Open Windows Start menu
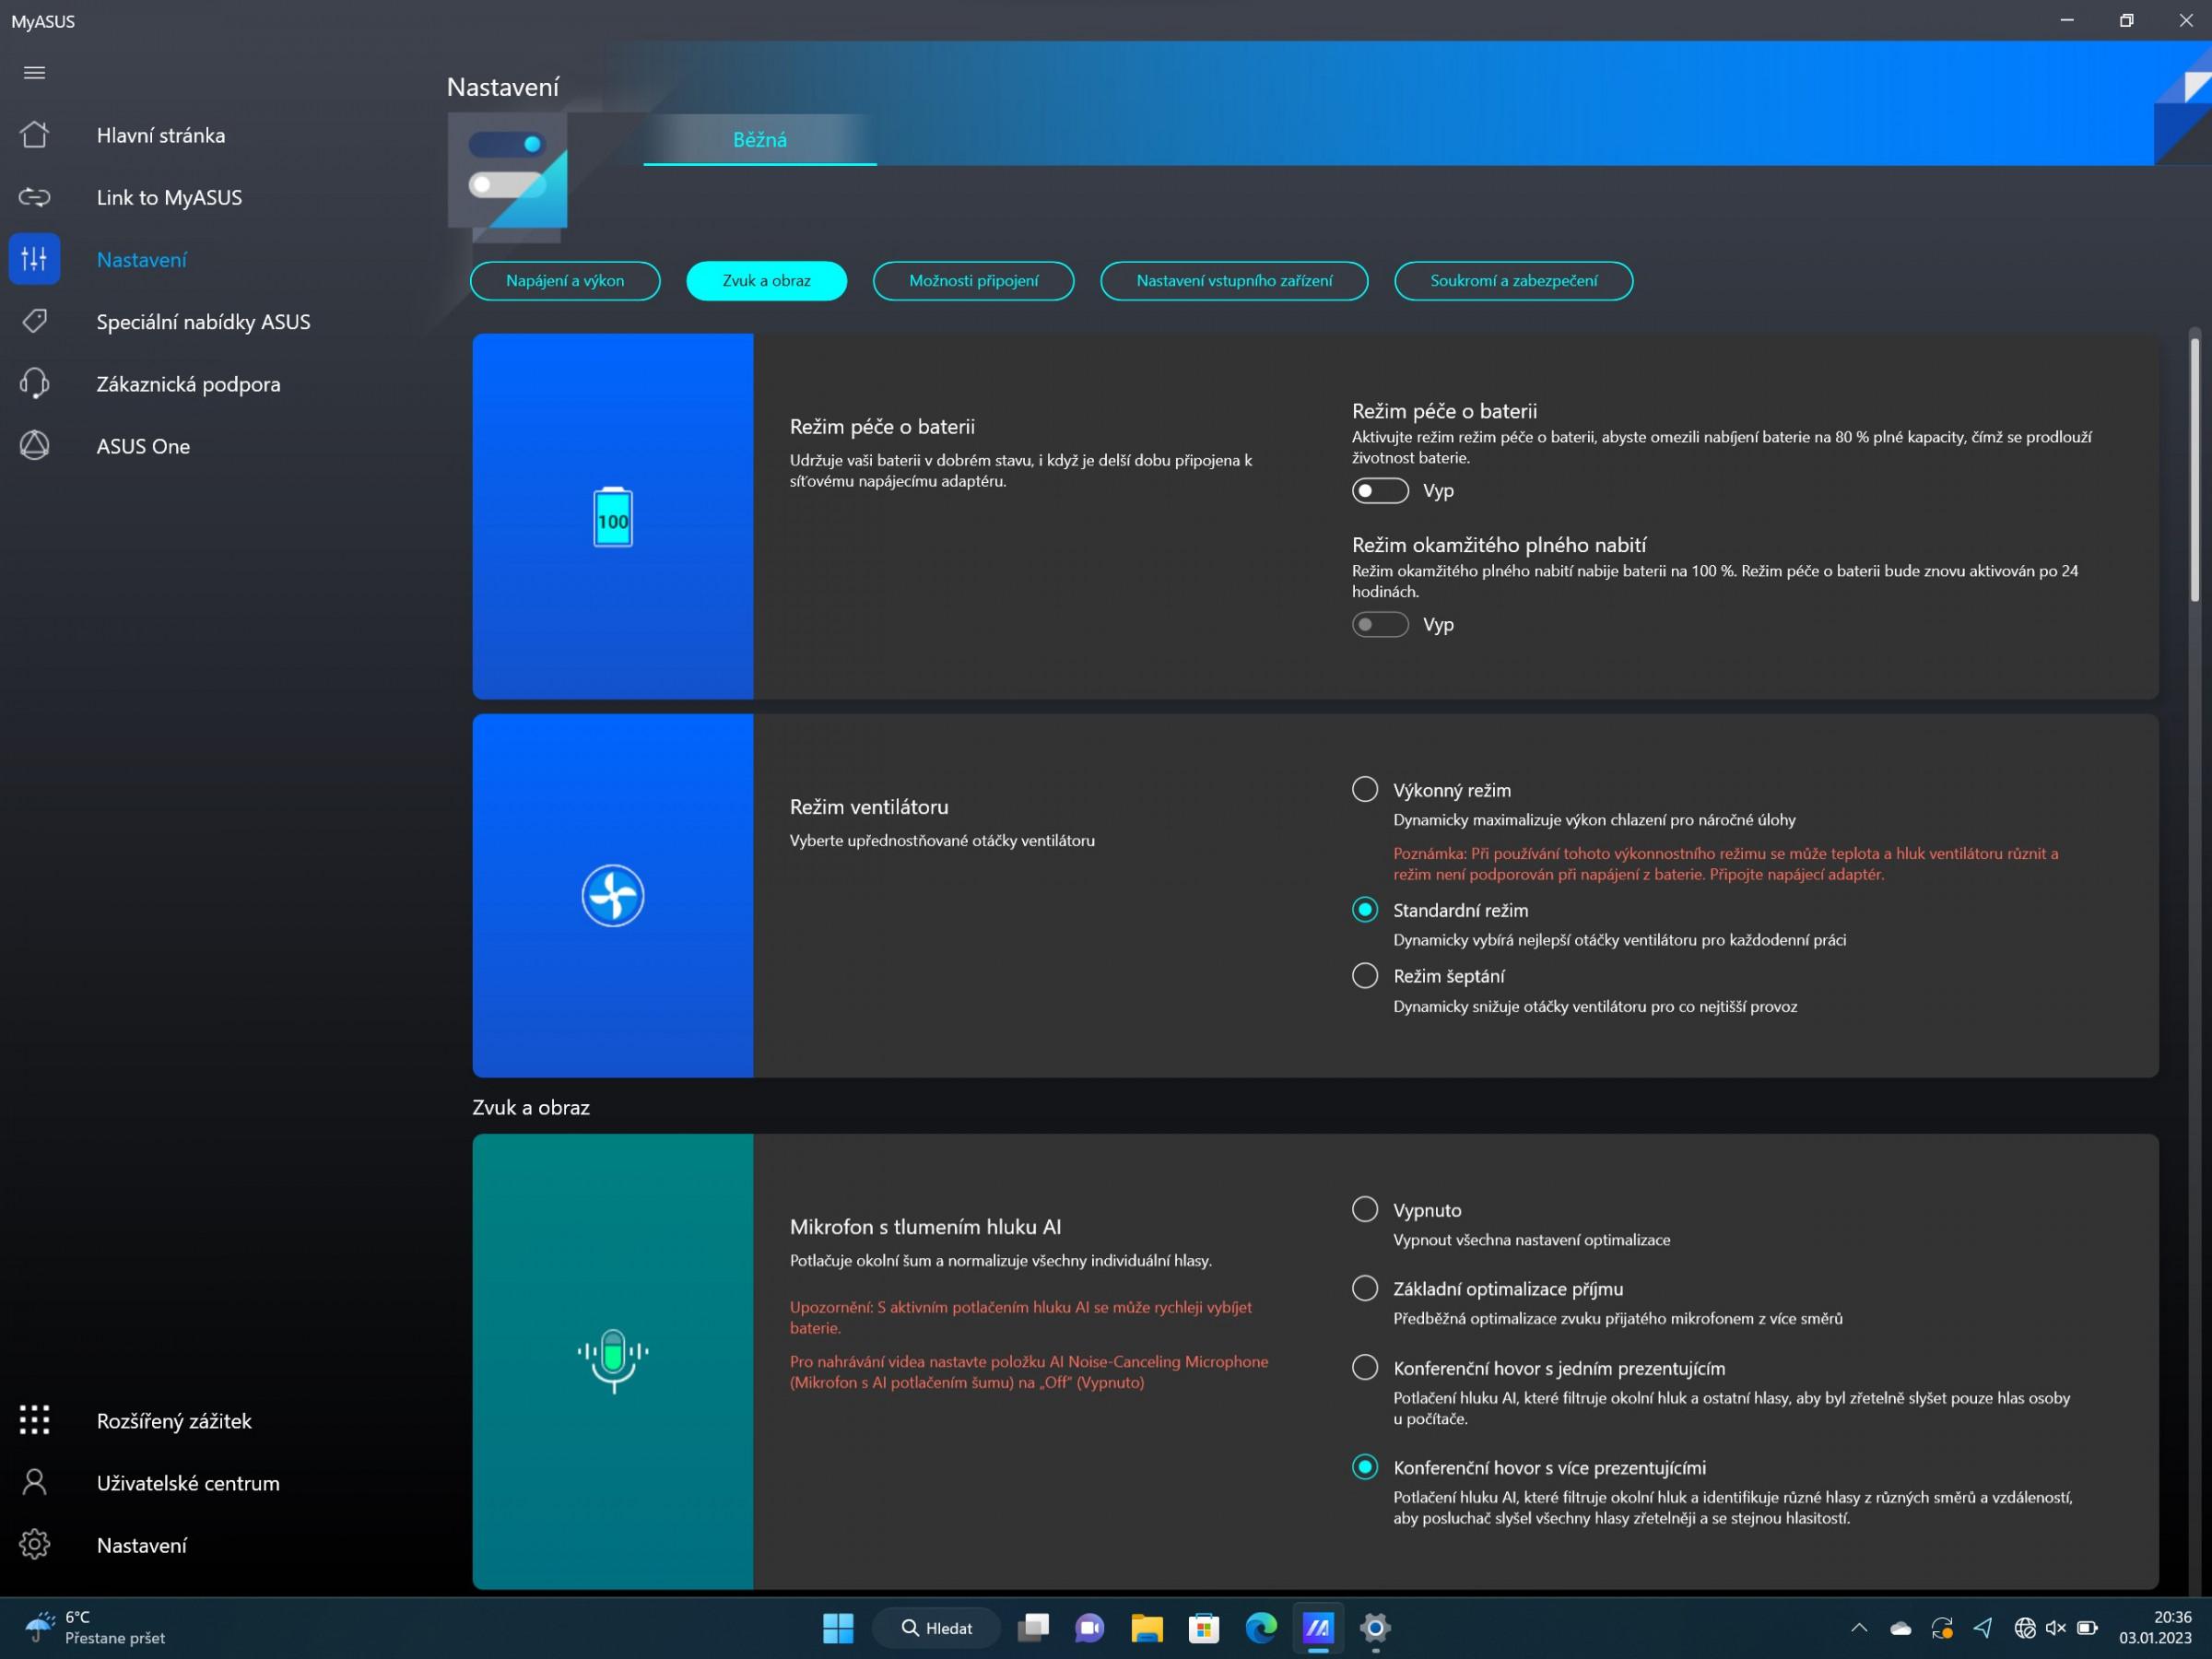The image size is (2212, 1659). (838, 1628)
